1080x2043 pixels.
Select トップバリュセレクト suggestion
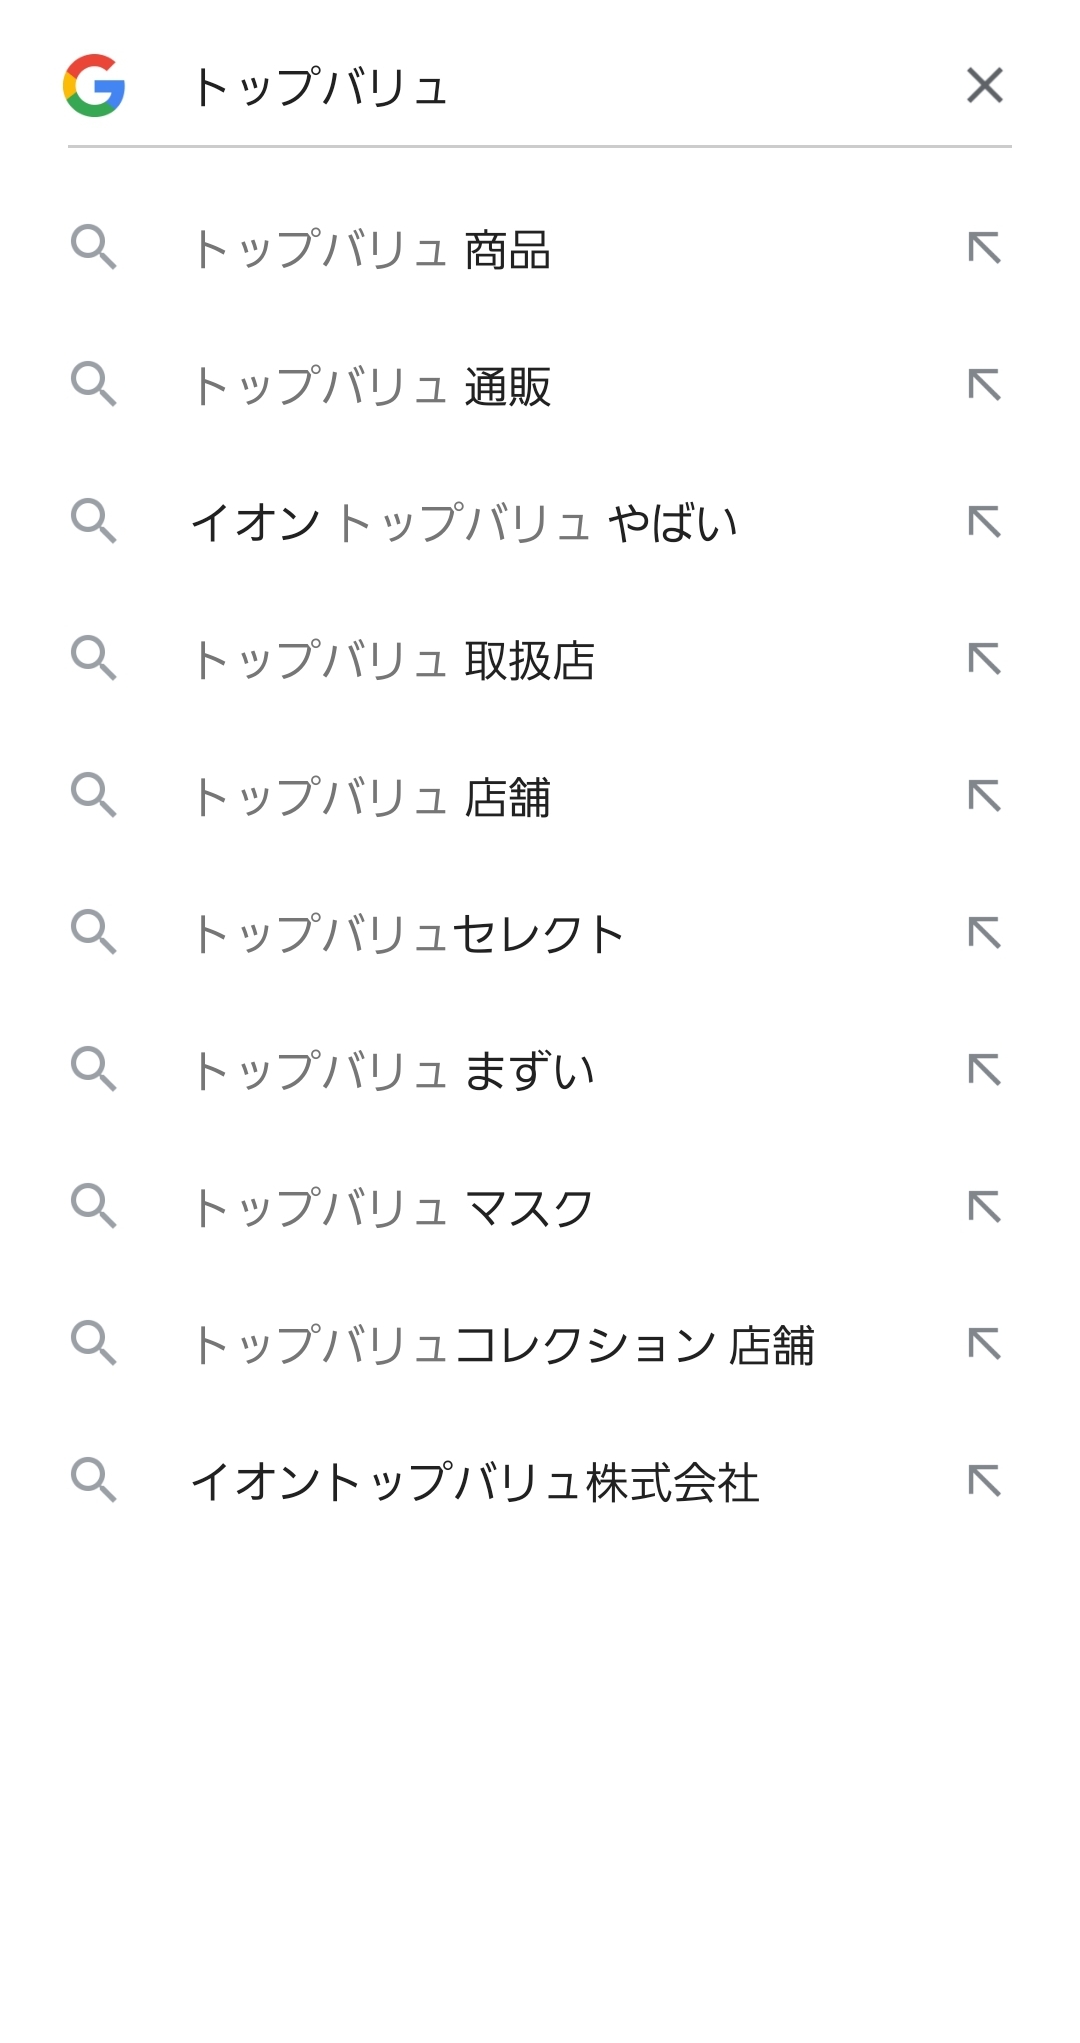pos(408,935)
